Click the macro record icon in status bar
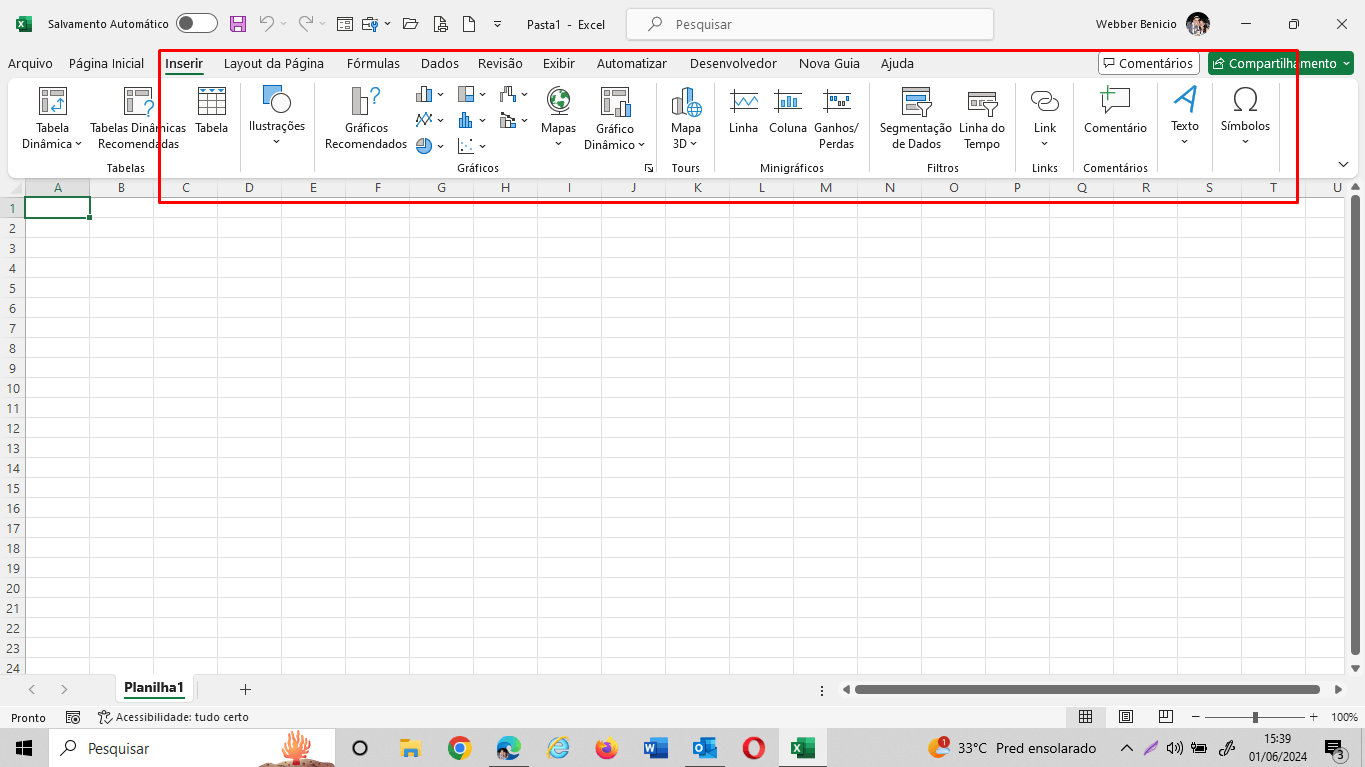 (73, 717)
